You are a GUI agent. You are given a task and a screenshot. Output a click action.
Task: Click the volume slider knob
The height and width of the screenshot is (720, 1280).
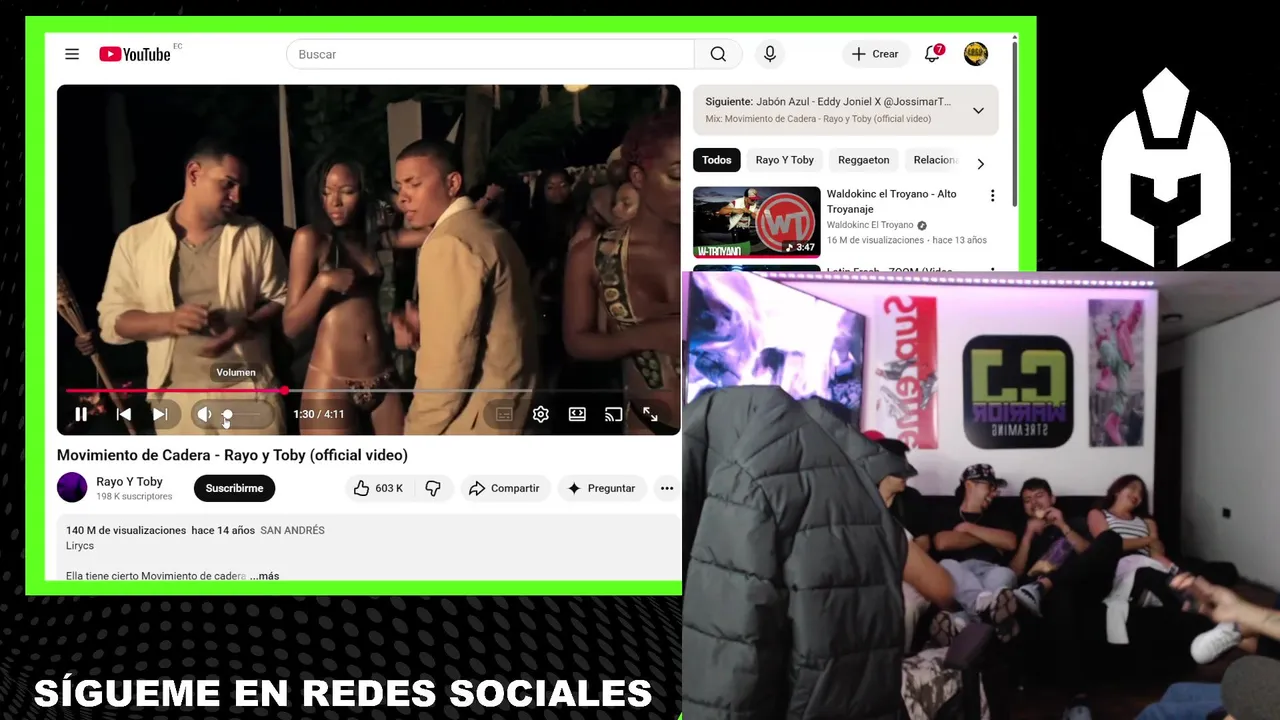(x=227, y=414)
